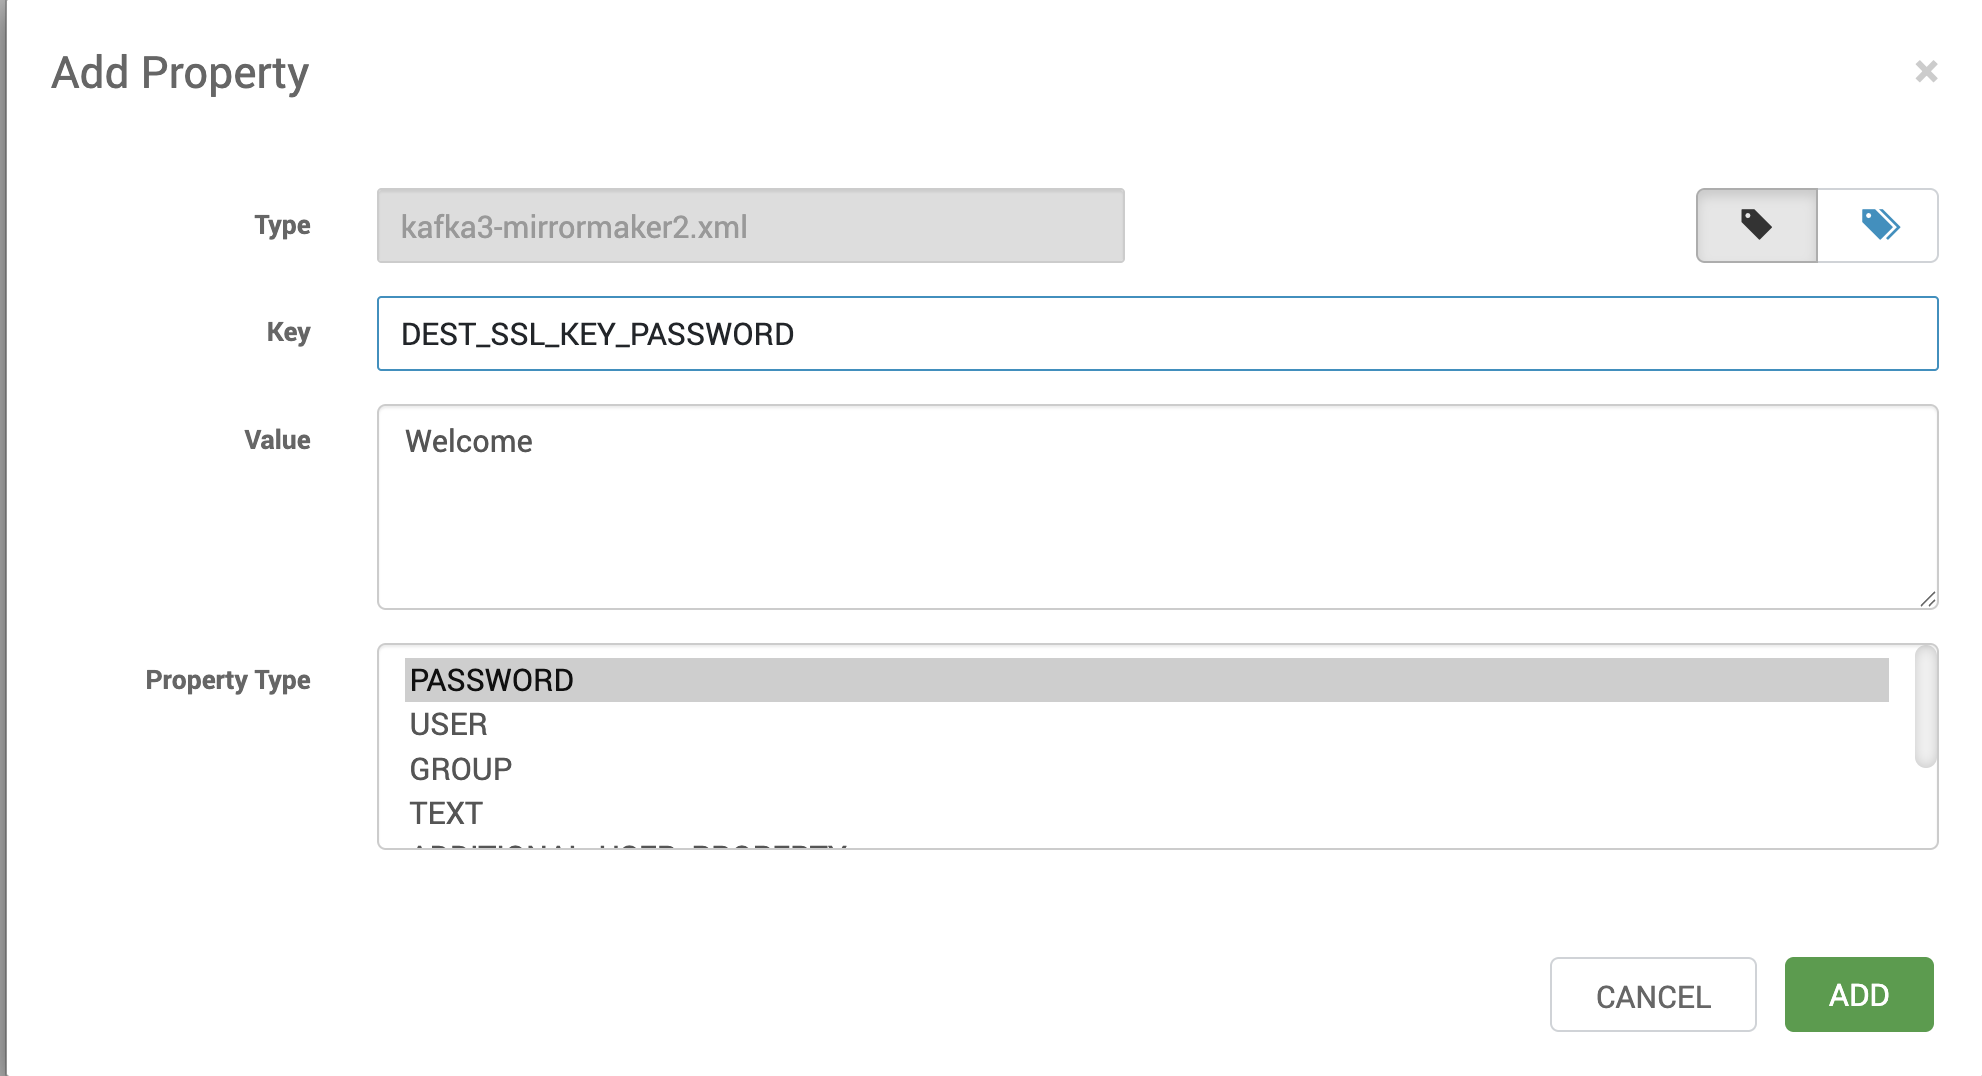Click the Property Type list scrollbar thumb
Screen dimensions: 1982x1076
1926,707
